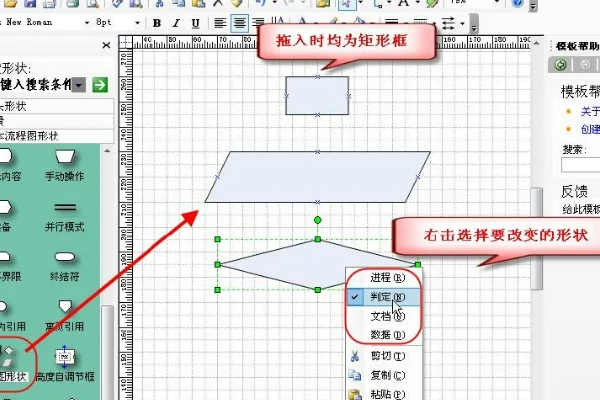This screenshot has width=600, height=400.
Task: Click the Copy toolbar icon
Action: [179, 3]
